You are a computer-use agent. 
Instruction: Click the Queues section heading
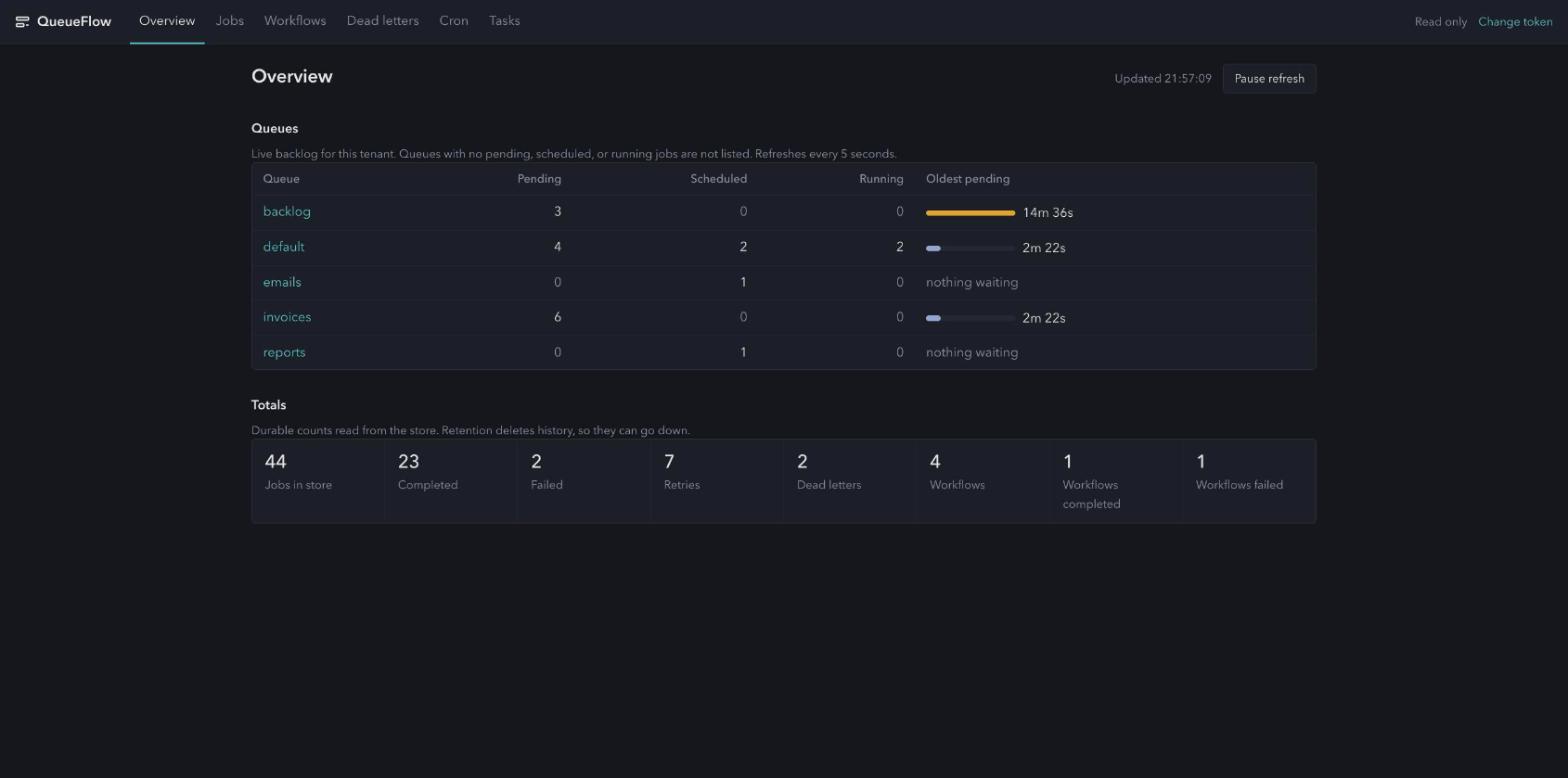point(275,128)
